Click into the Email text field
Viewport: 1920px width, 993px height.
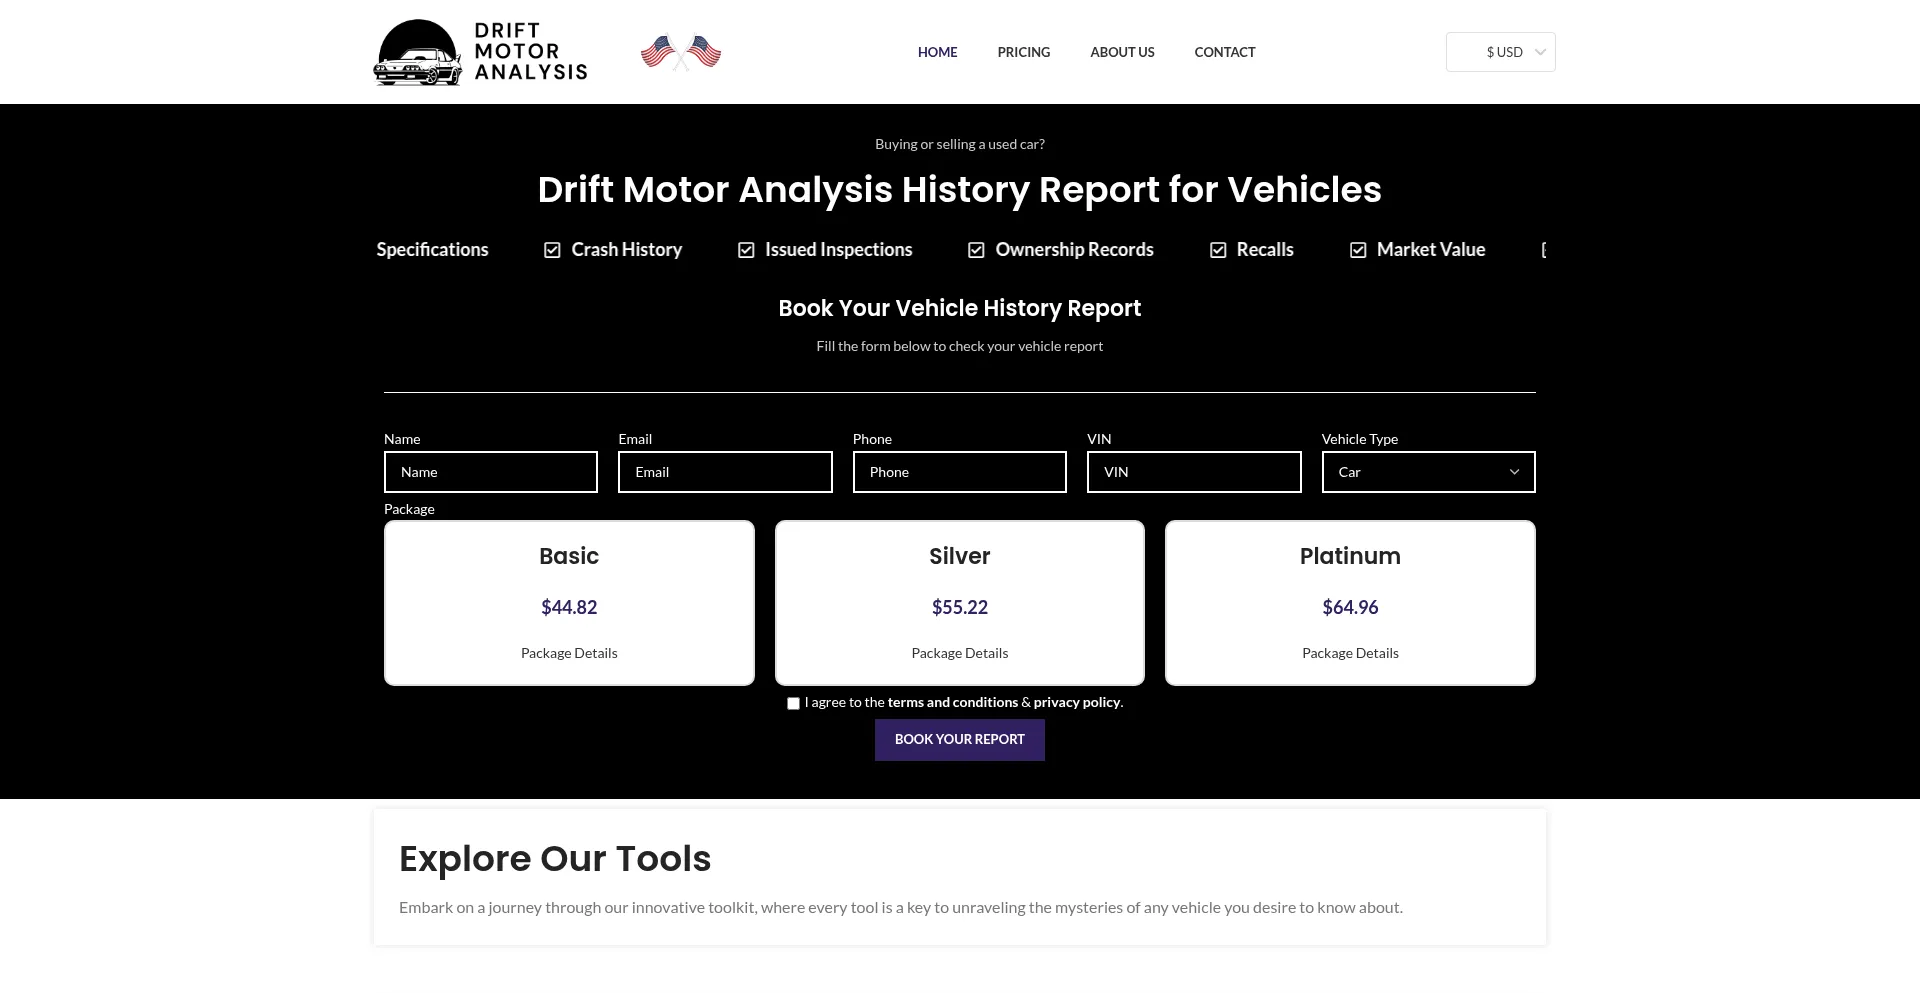[x=725, y=472]
